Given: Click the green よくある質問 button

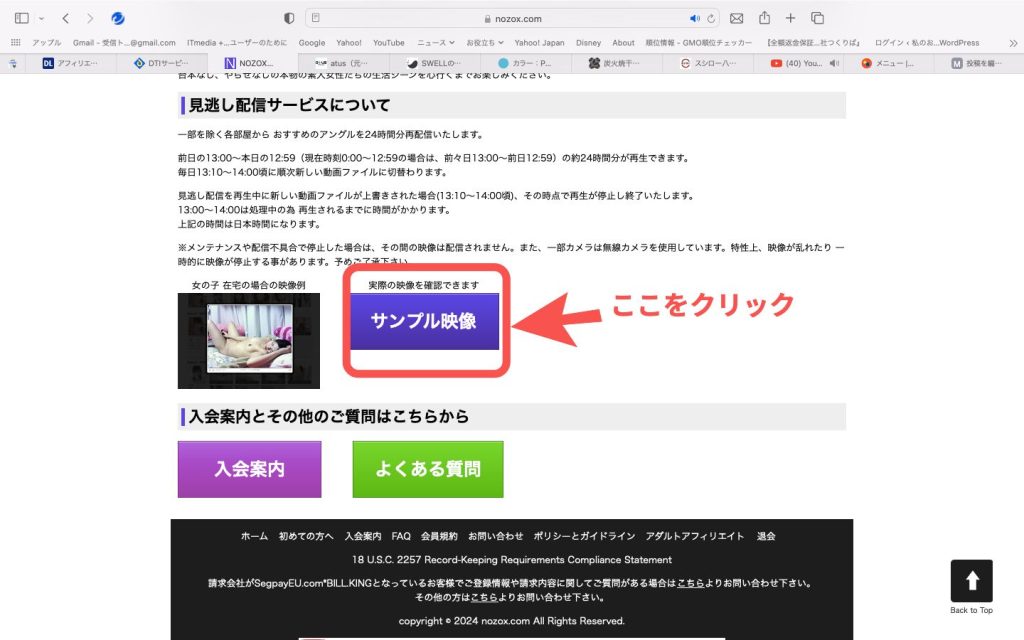Looking at the screenshot, I should click(x=428, y=469).
